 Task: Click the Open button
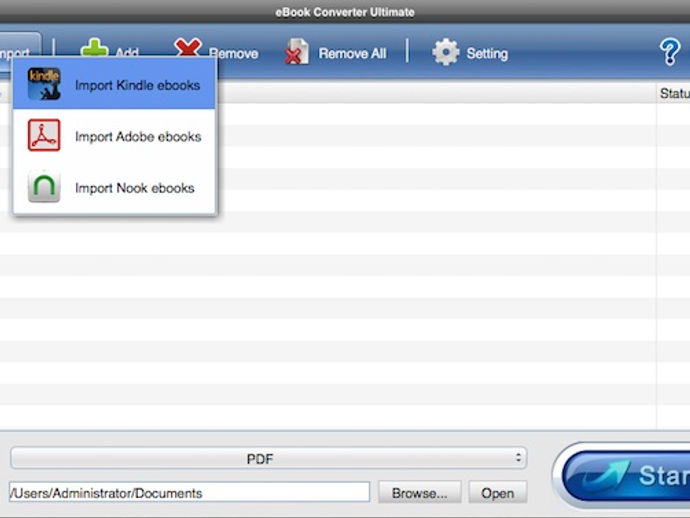tap(498, 492)
